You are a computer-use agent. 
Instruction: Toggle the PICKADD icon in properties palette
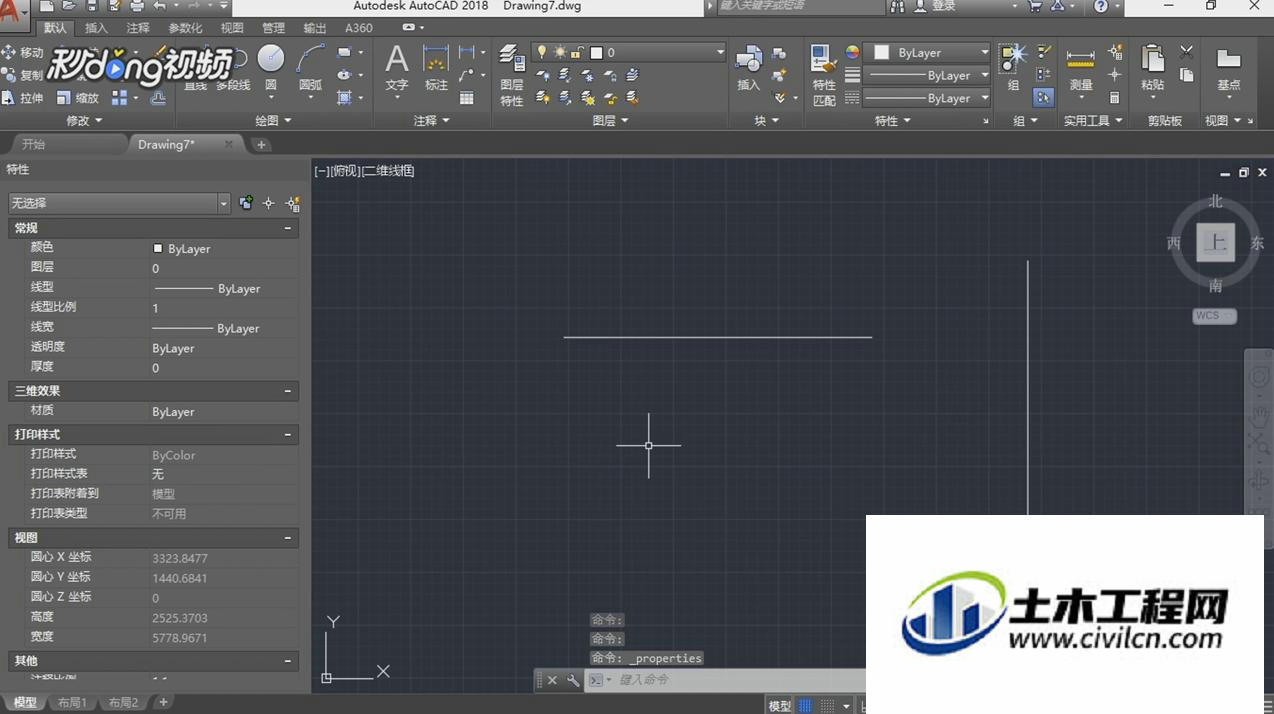[246, 203]
